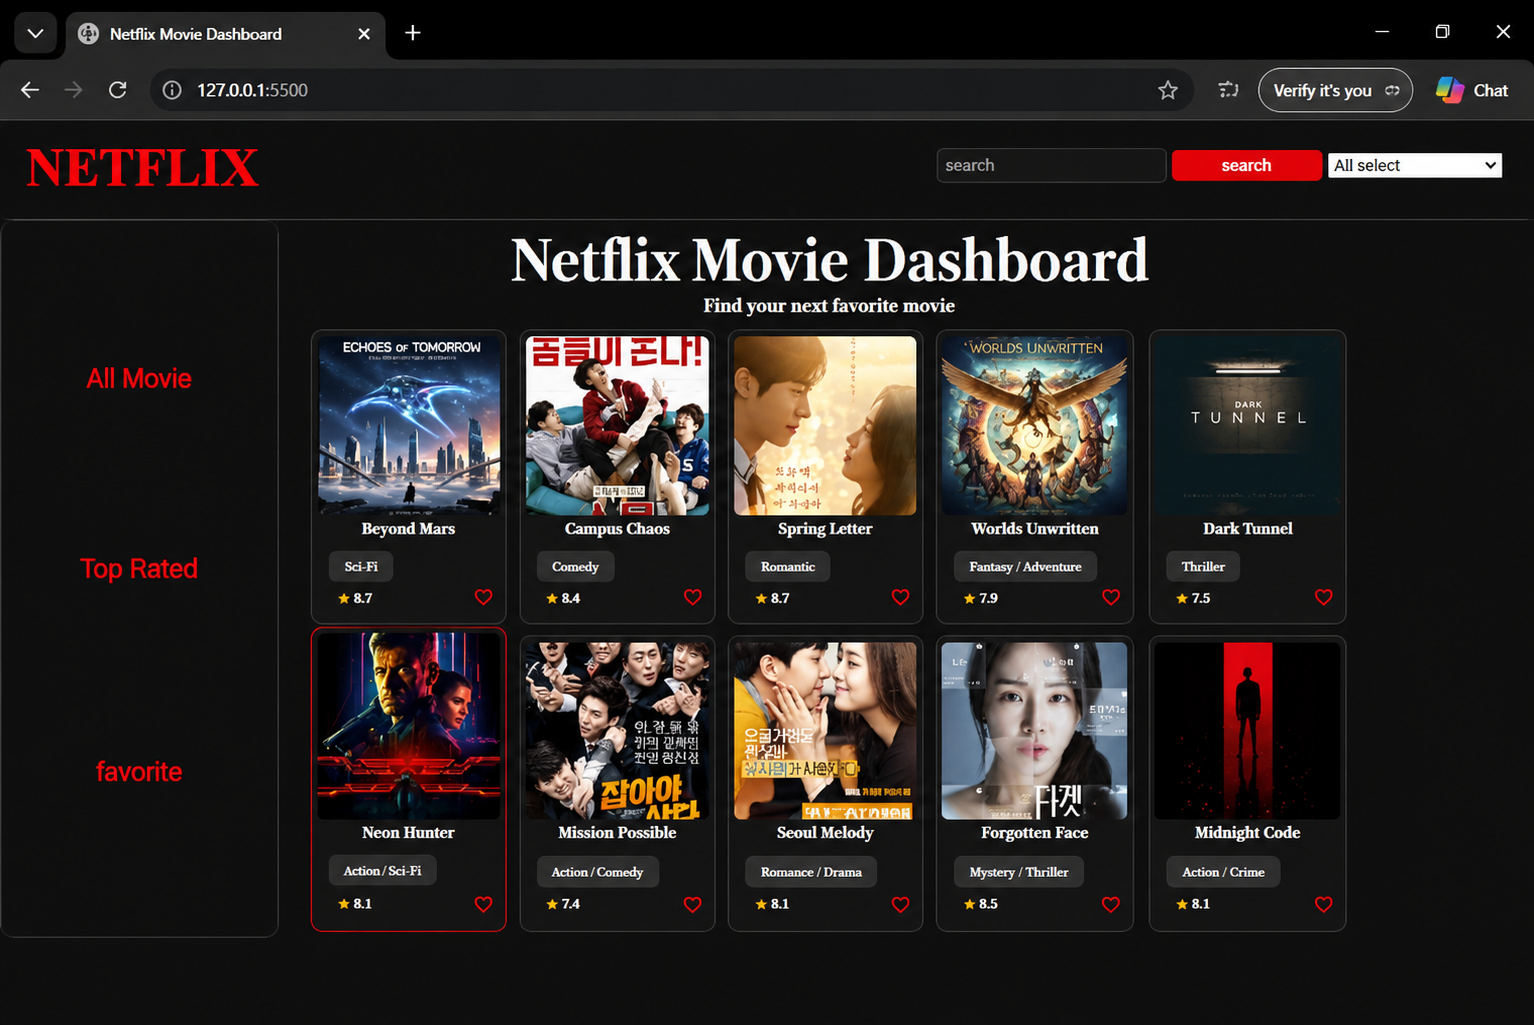This screenshot has width=1534, height=1025.
Task: Favorite Neon Hunter with the heart icon
Action: [x=483, y=904]
